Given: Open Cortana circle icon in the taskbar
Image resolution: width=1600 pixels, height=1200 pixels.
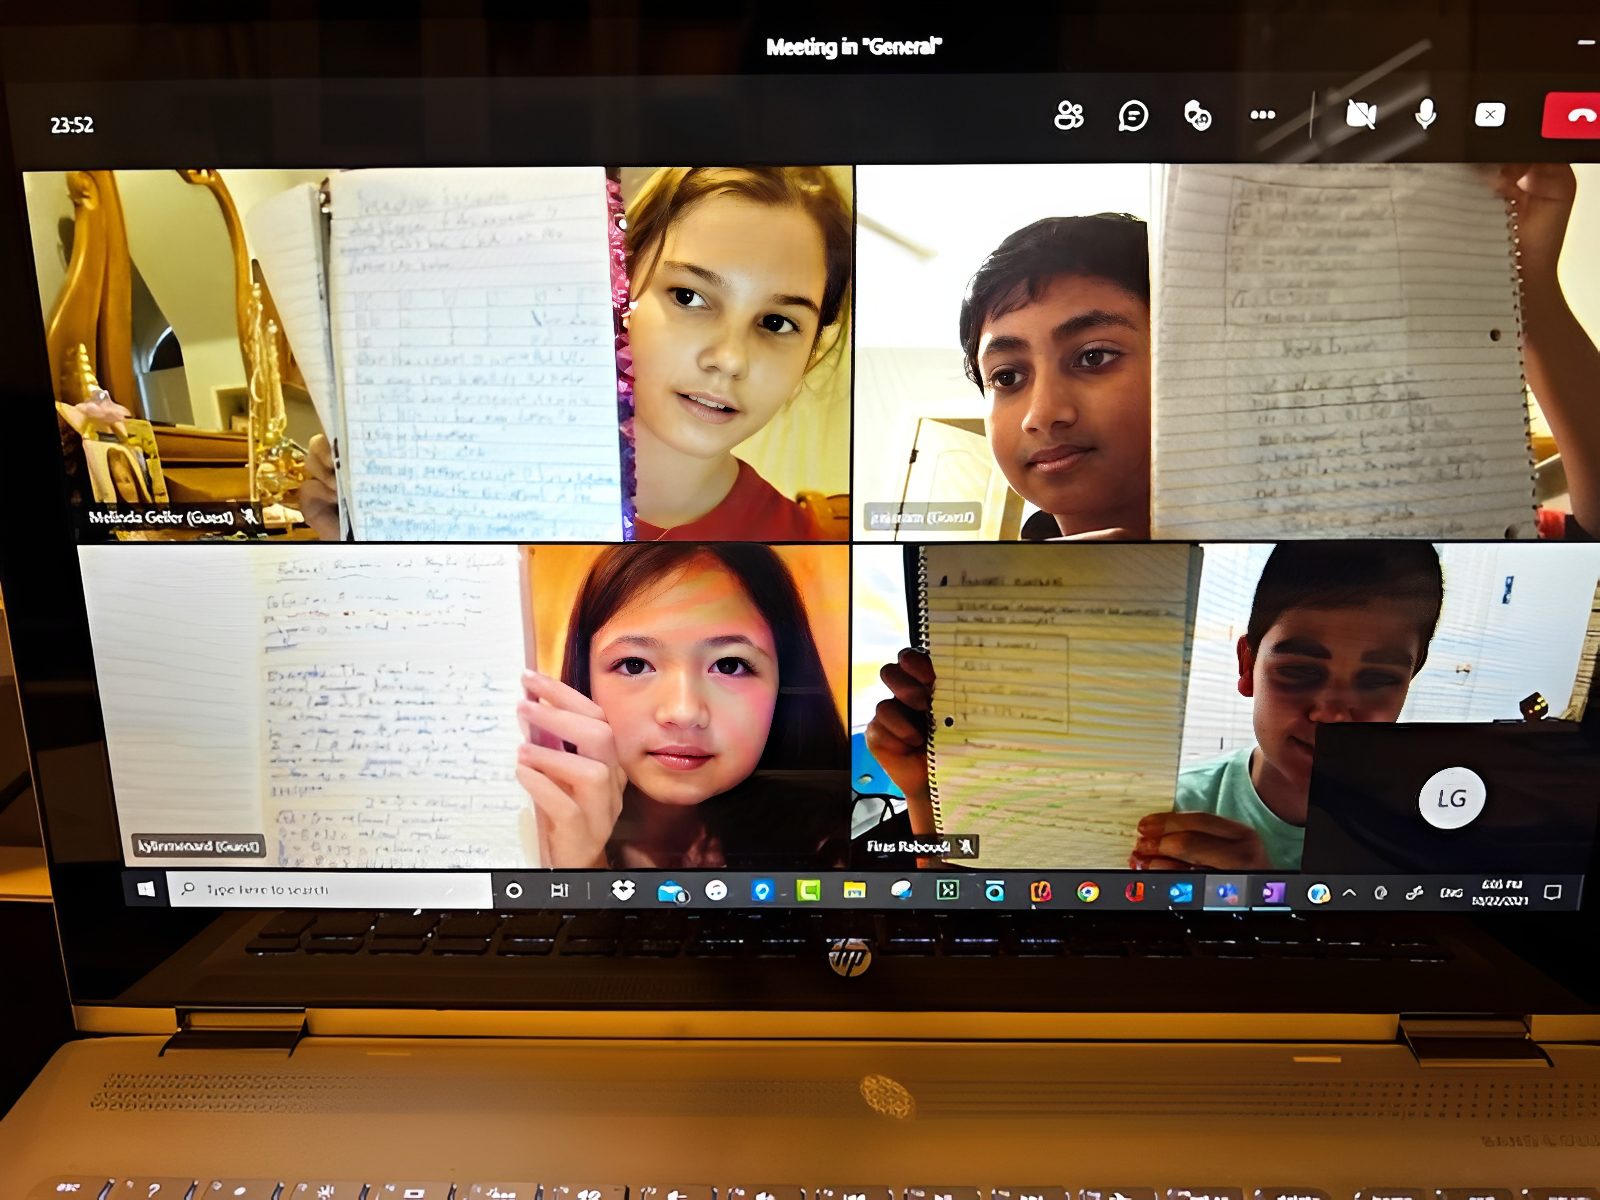Looking at the screenshot, I should (514, 890).
